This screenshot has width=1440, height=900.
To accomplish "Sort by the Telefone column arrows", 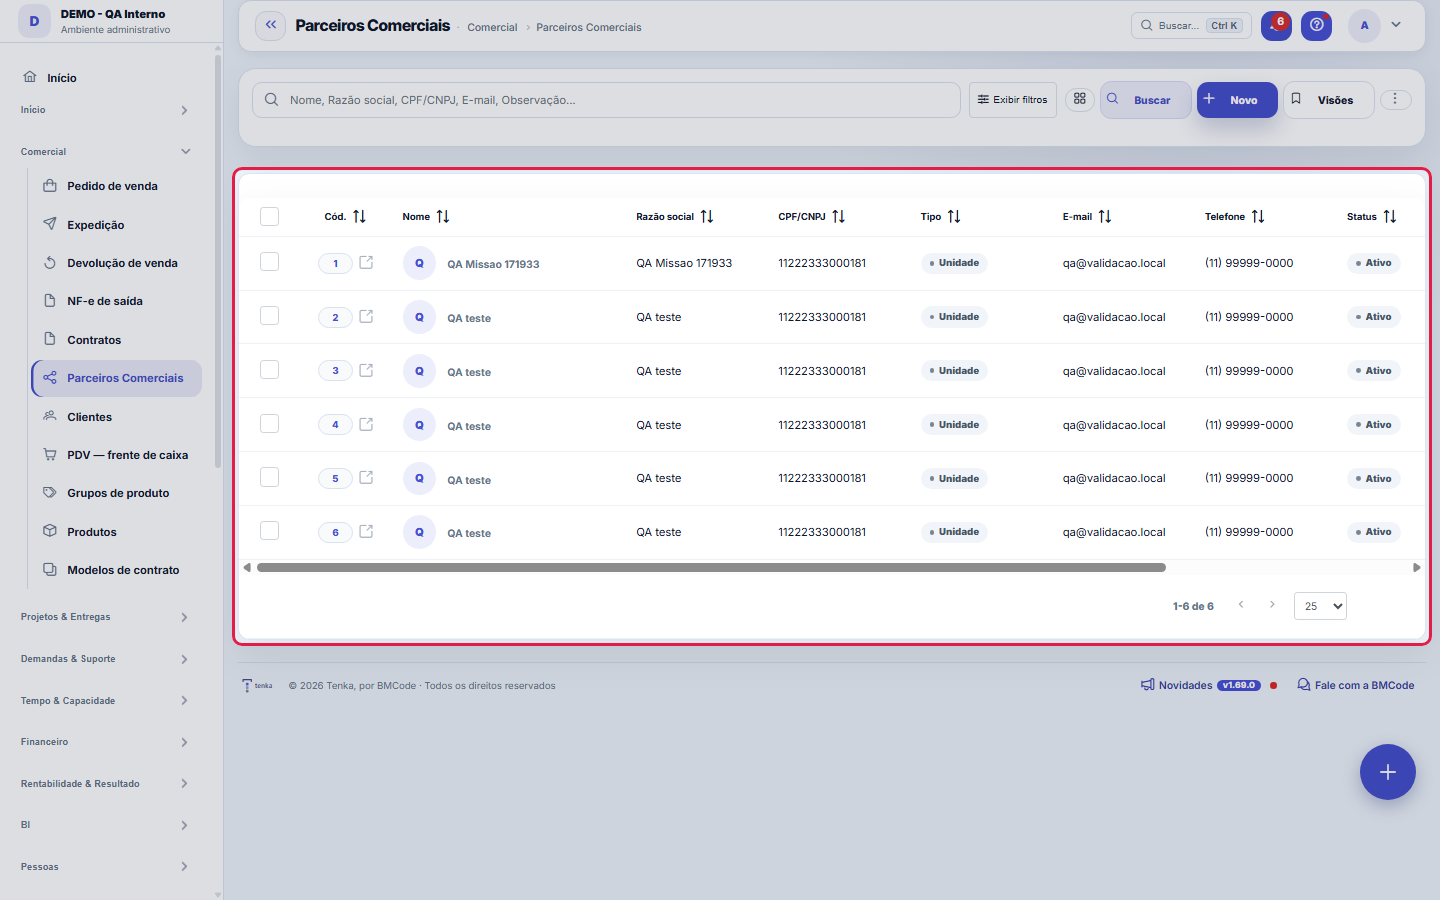I will point(1258,216).
